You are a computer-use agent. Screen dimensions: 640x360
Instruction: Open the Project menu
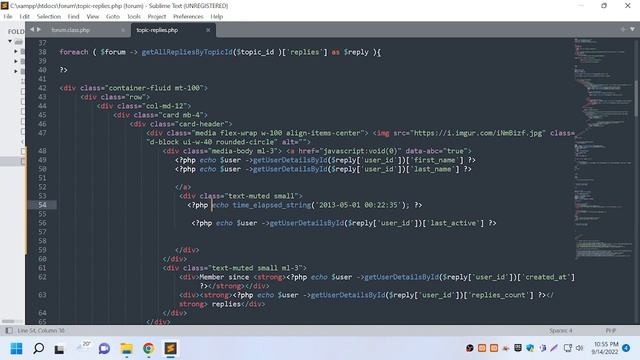click(157, 16)
